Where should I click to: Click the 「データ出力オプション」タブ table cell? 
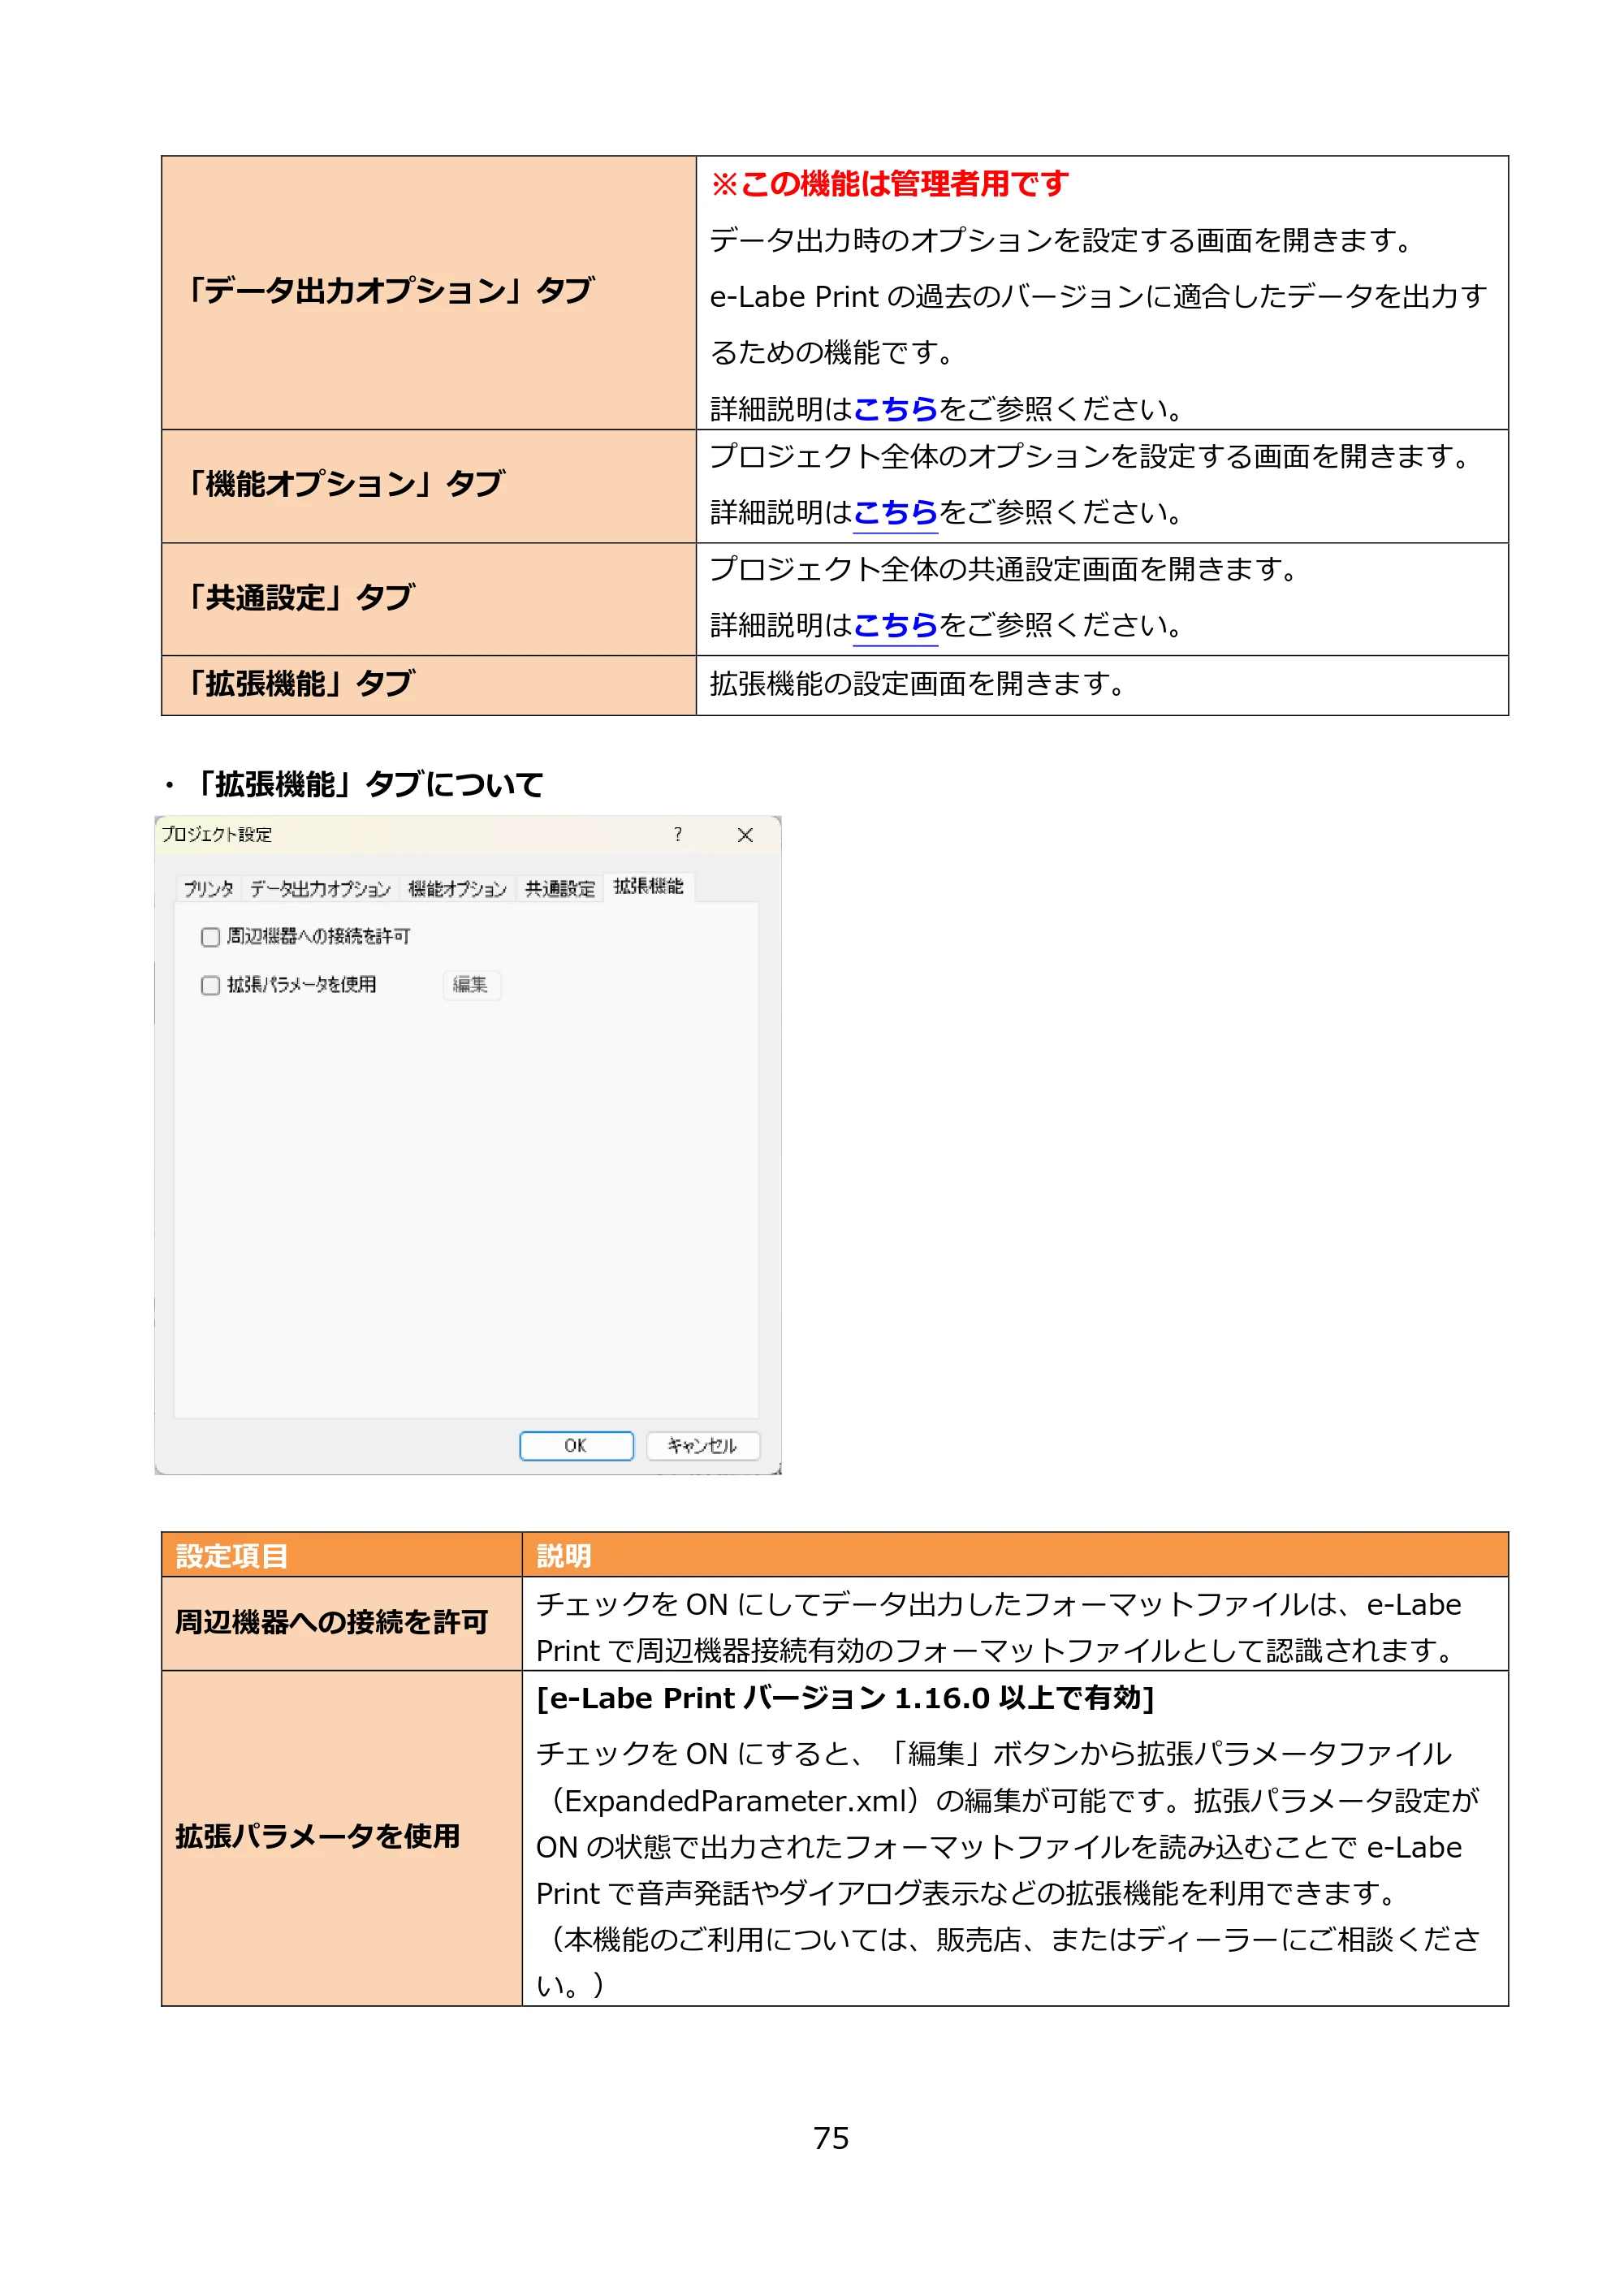(429, 293)
